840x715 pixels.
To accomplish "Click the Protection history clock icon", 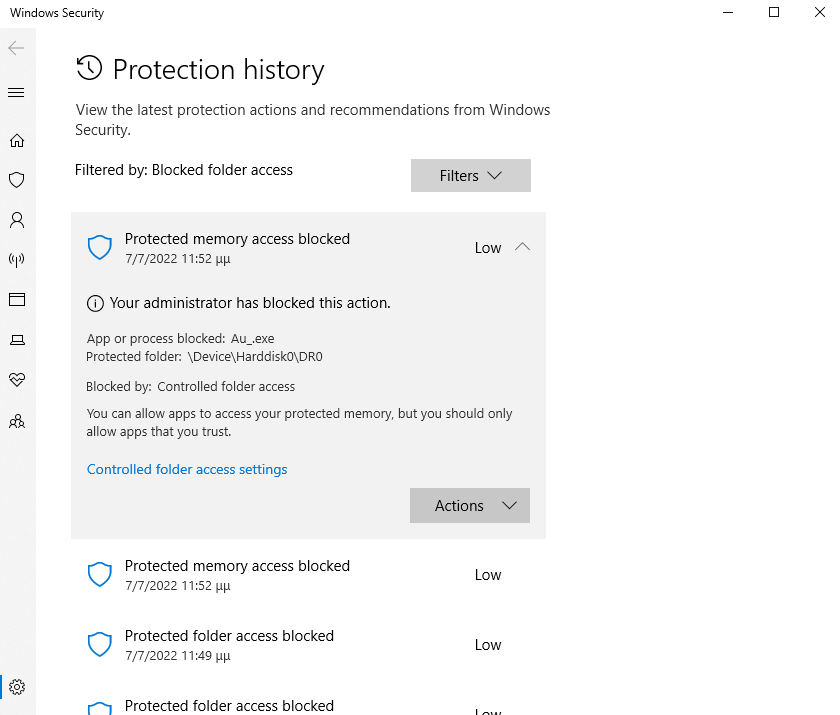I will (x=89, y=68).
